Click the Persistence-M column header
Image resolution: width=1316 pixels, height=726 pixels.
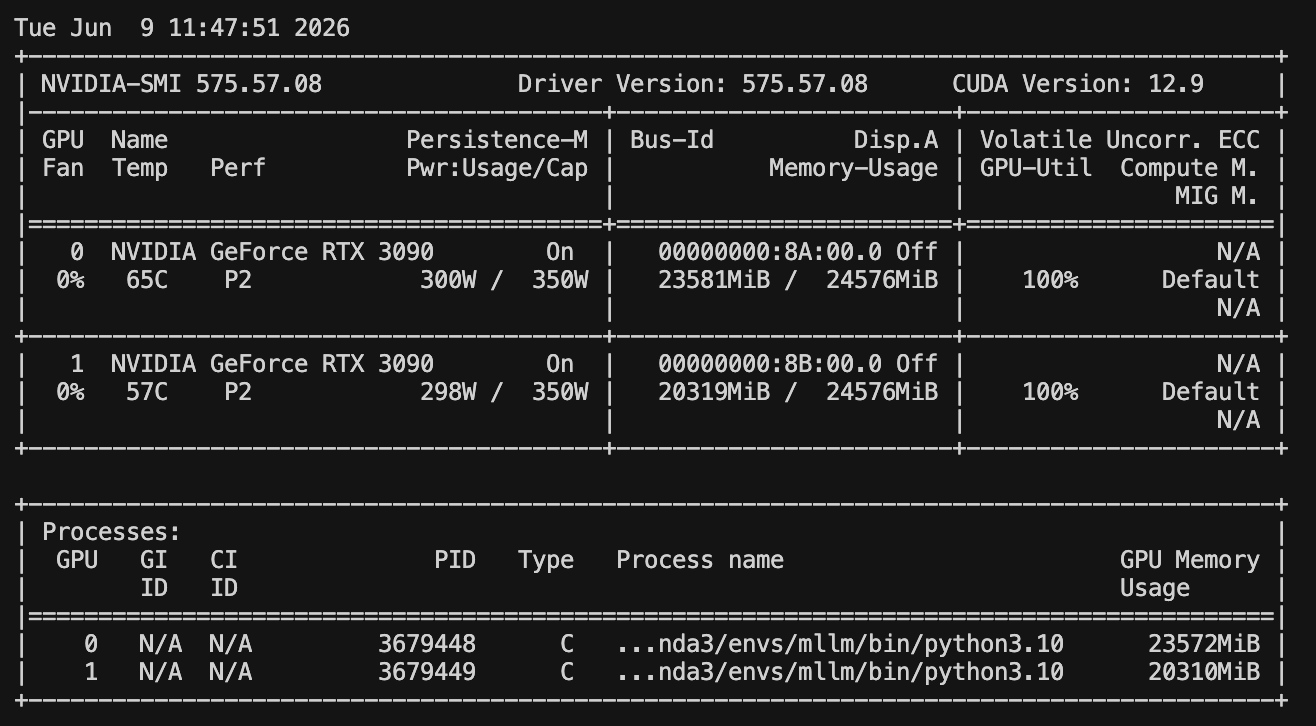(497, 139)
